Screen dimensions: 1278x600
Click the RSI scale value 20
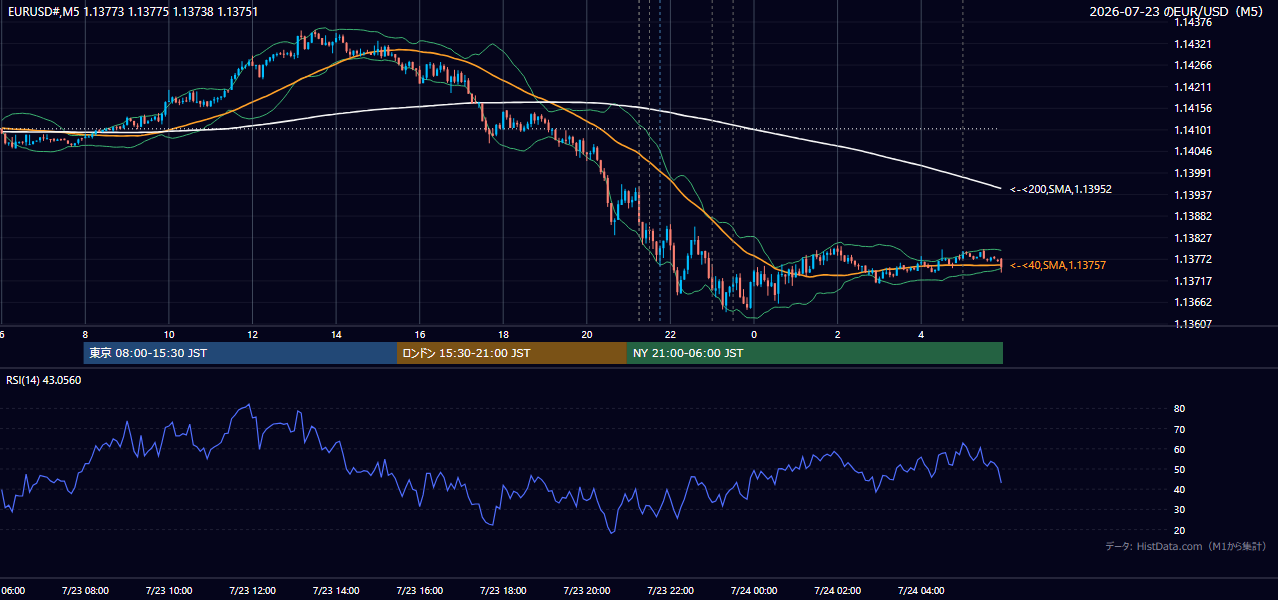(1180, 530)
